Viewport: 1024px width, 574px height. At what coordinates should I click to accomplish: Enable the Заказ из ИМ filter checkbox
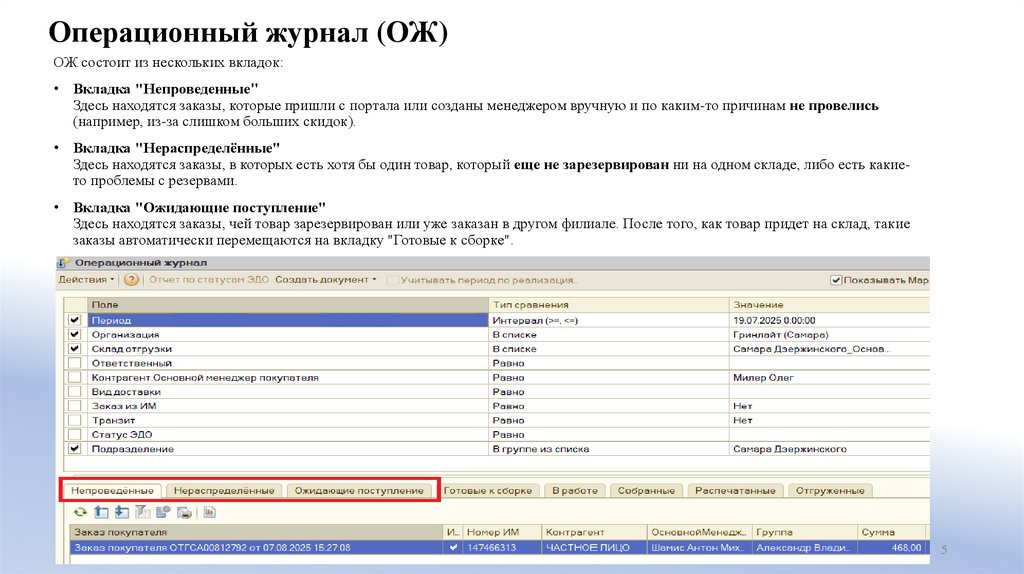(x=74, y=406)
